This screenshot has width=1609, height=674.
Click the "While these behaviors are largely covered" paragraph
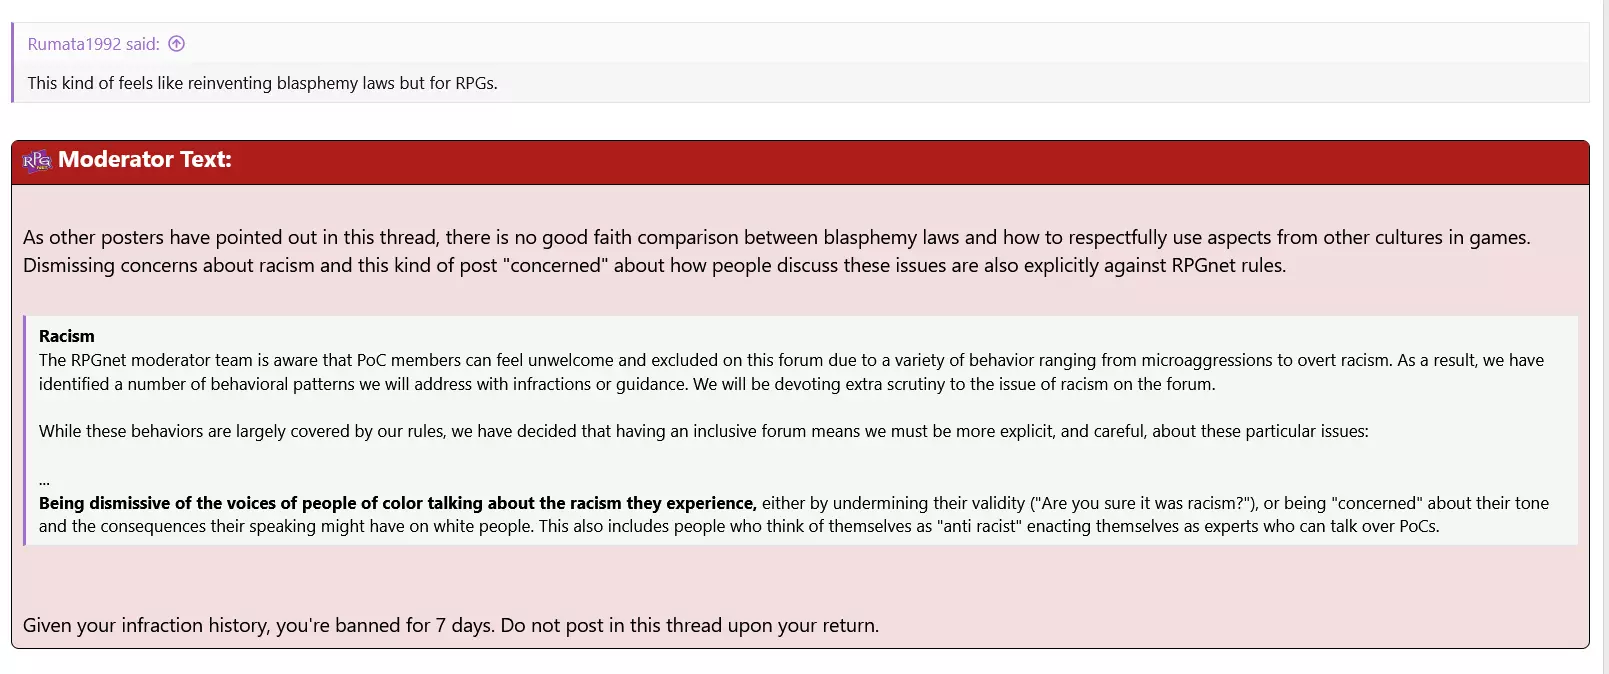(x=704, y=431)
